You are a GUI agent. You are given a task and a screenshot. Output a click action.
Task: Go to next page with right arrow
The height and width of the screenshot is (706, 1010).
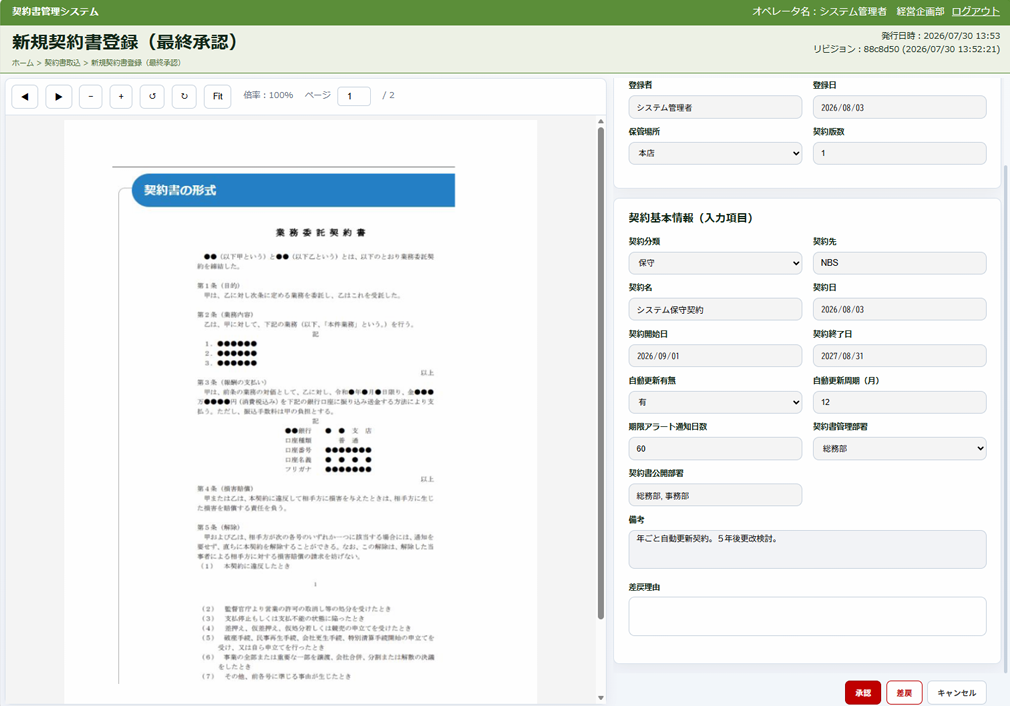tap(59, 97)
